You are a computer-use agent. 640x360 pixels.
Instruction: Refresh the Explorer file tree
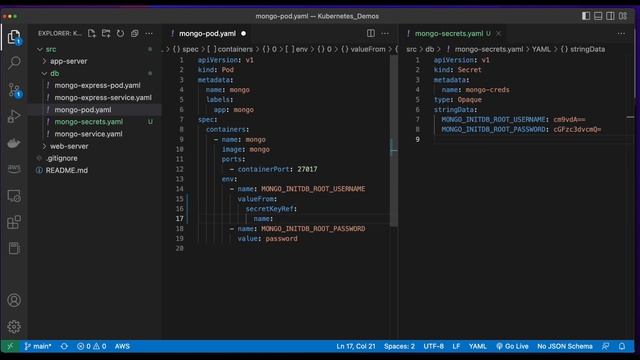click(120, 33)
